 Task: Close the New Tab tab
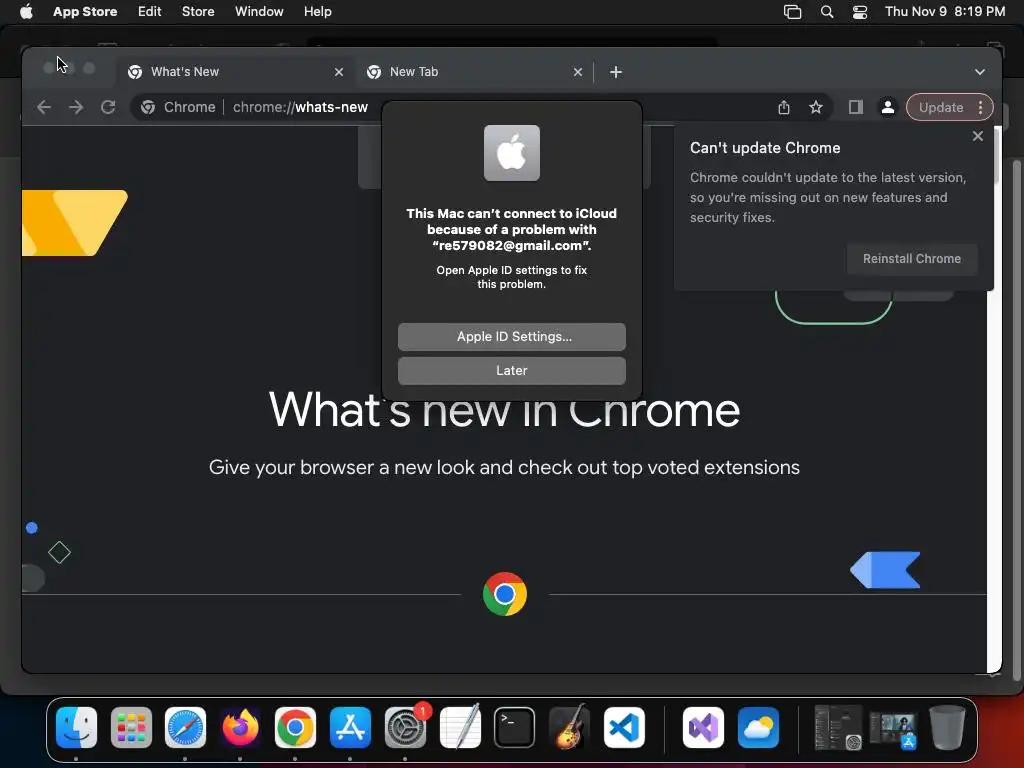coord(578,72)
